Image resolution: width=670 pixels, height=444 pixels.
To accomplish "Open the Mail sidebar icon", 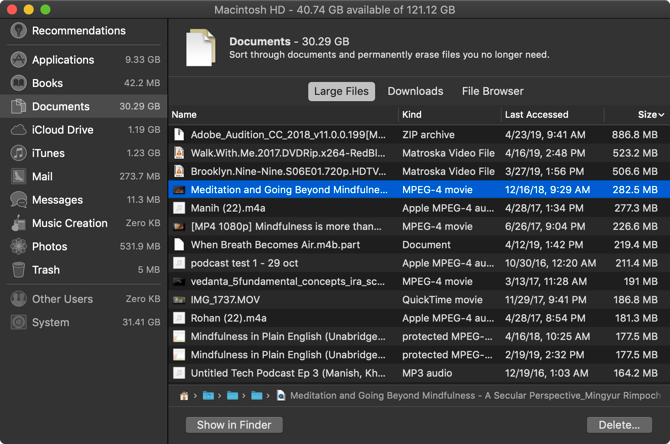I will click(x=18, y=176).
